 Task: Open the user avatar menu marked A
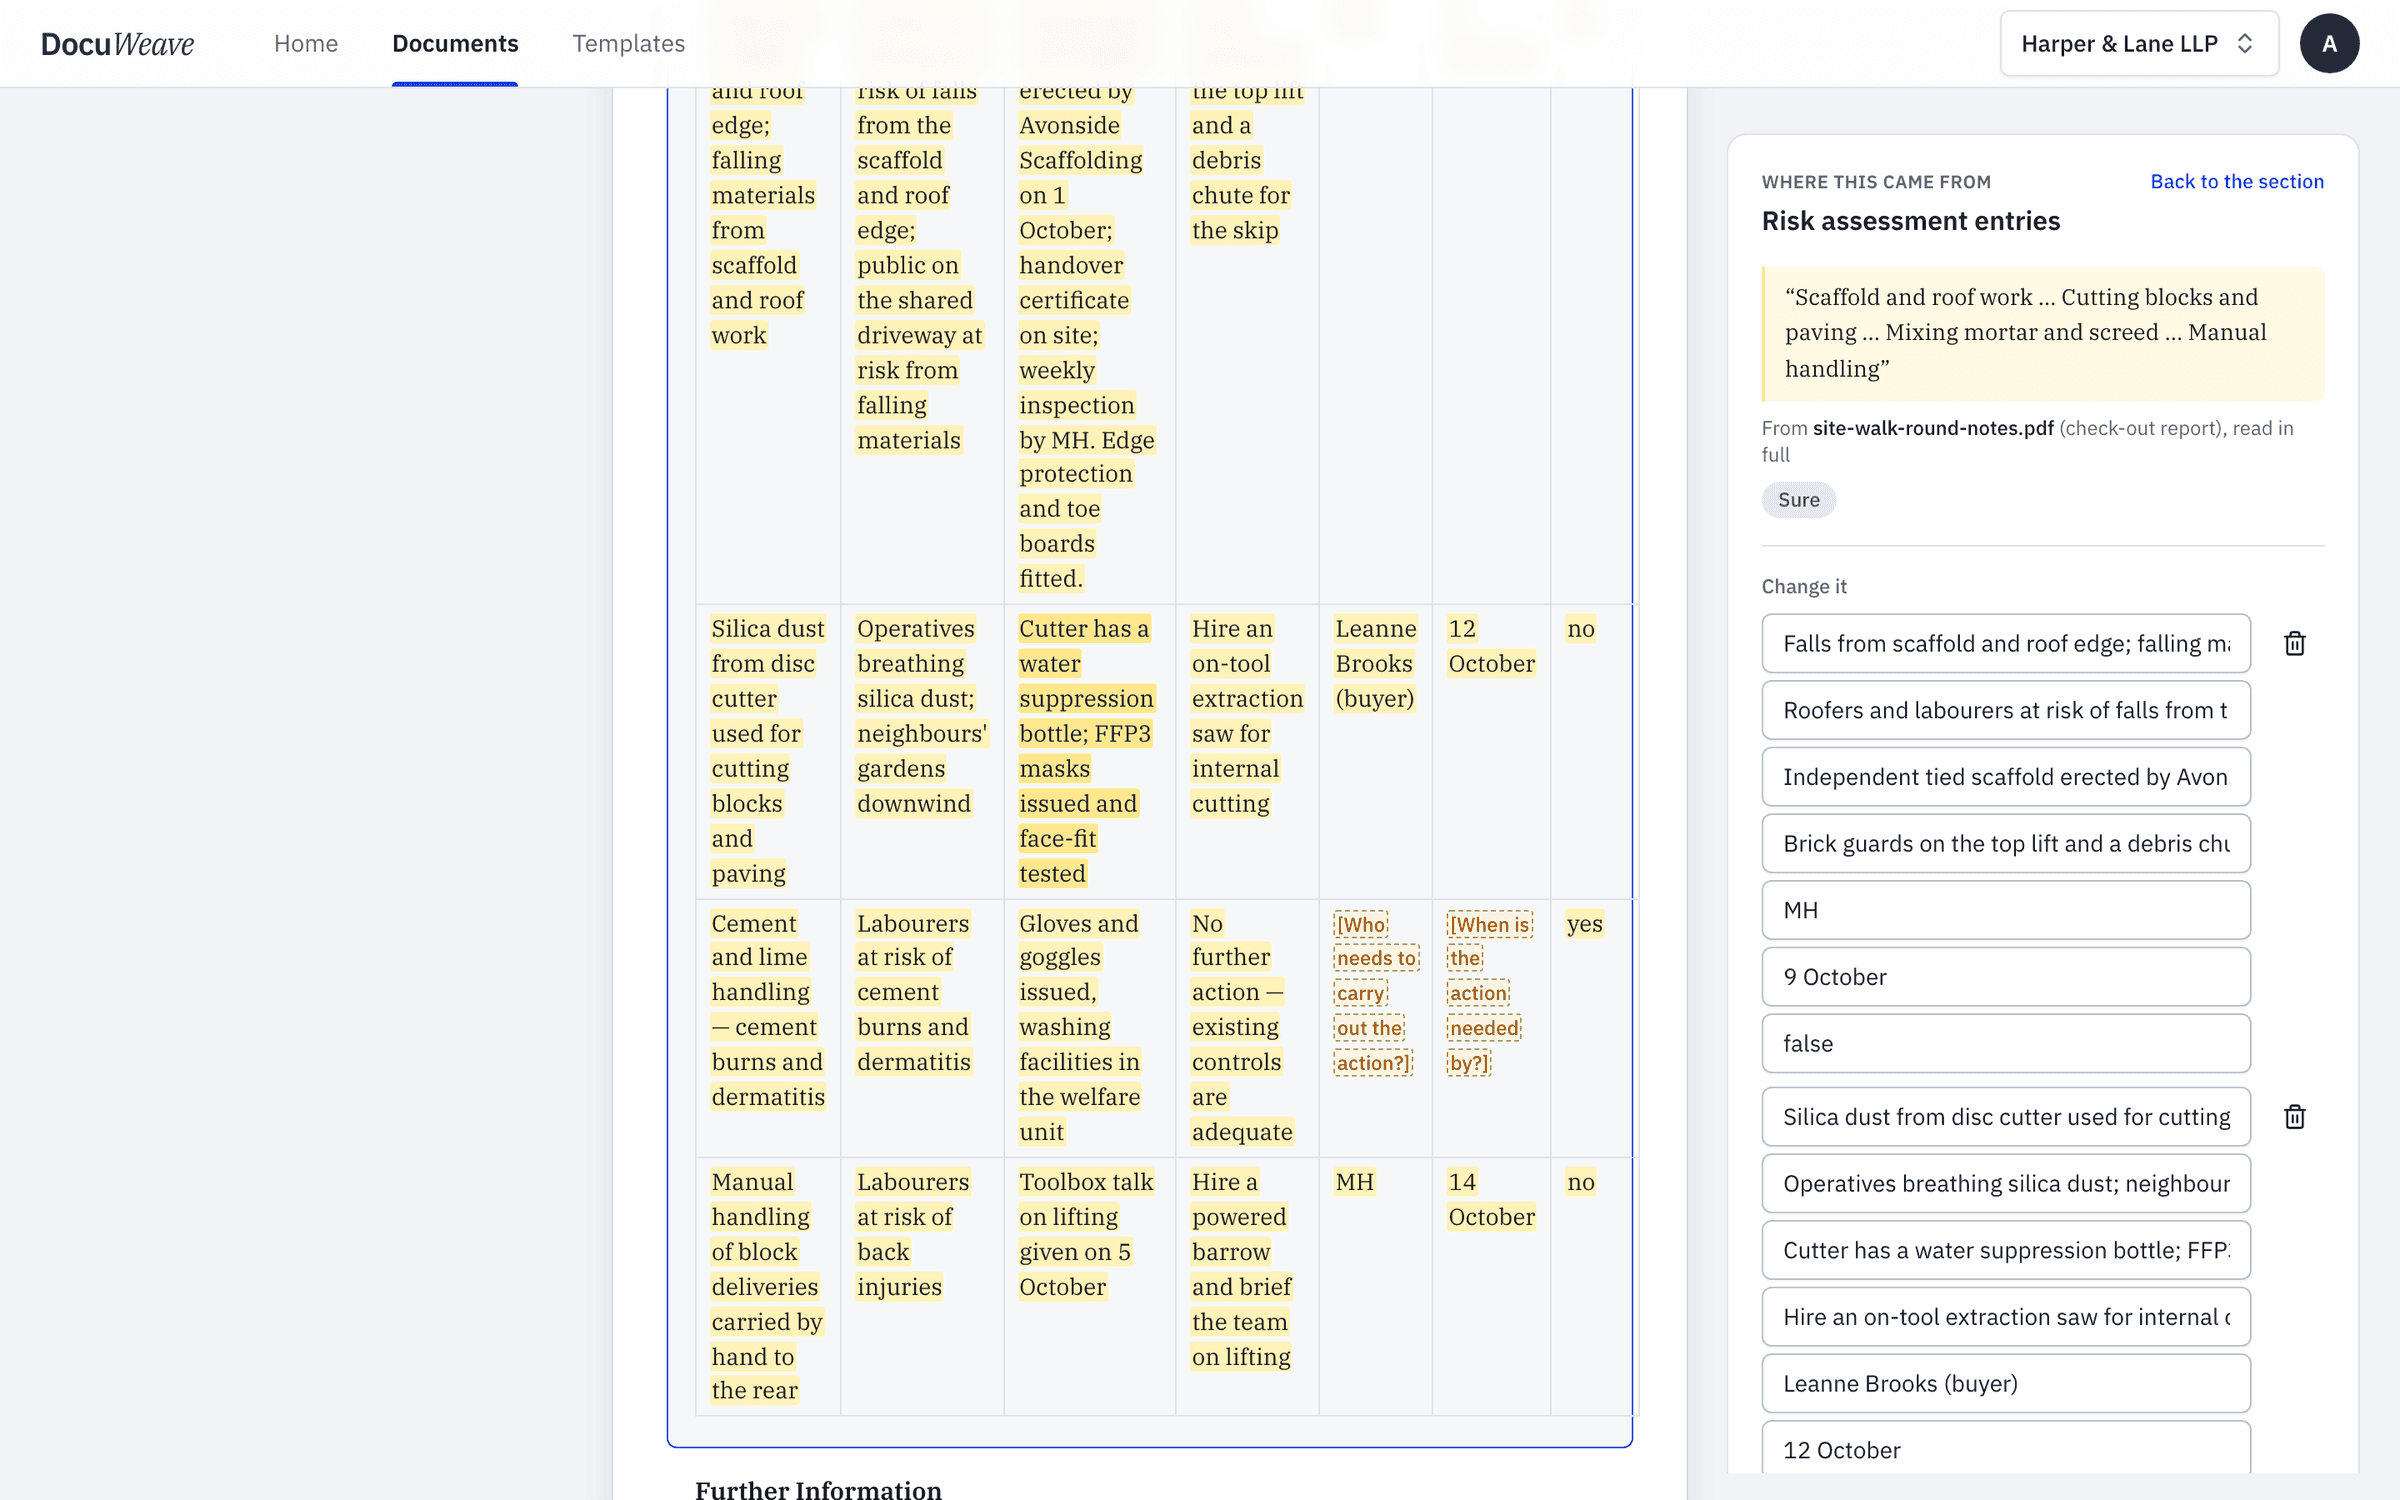tap(2329, 43)
